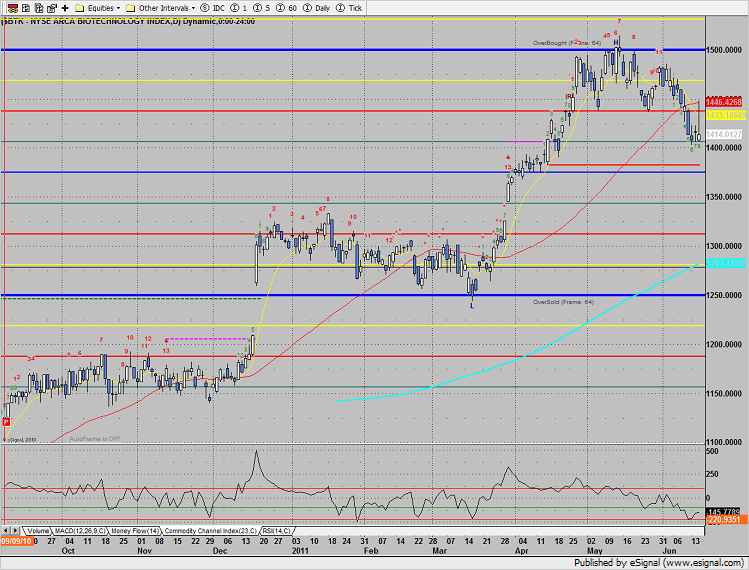The width and height of the screenshot is (749, 570).
Task: Open the Equities folder dropdown
Action: (x=98, y=8)
